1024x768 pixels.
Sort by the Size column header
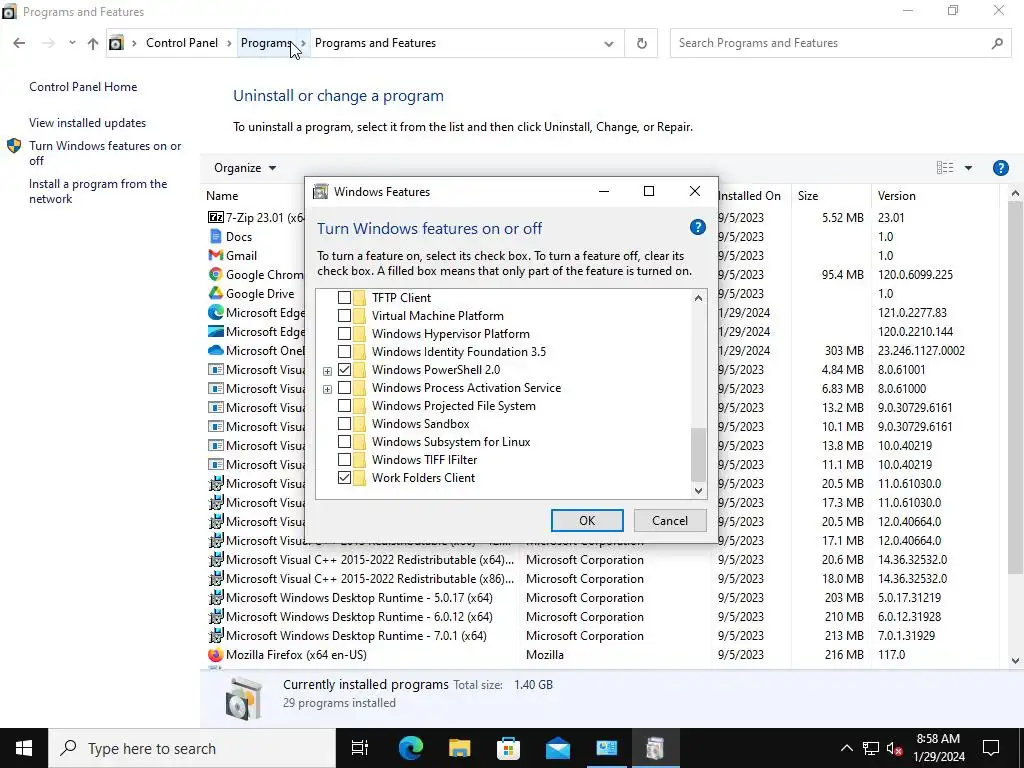pyautogui.click(x=830, y=196)
